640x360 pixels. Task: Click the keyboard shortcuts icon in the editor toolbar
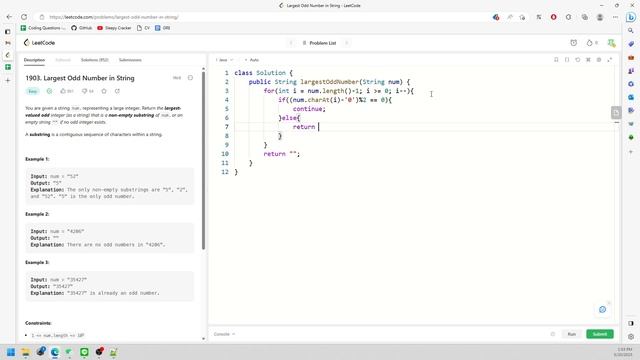pos(588,60)
